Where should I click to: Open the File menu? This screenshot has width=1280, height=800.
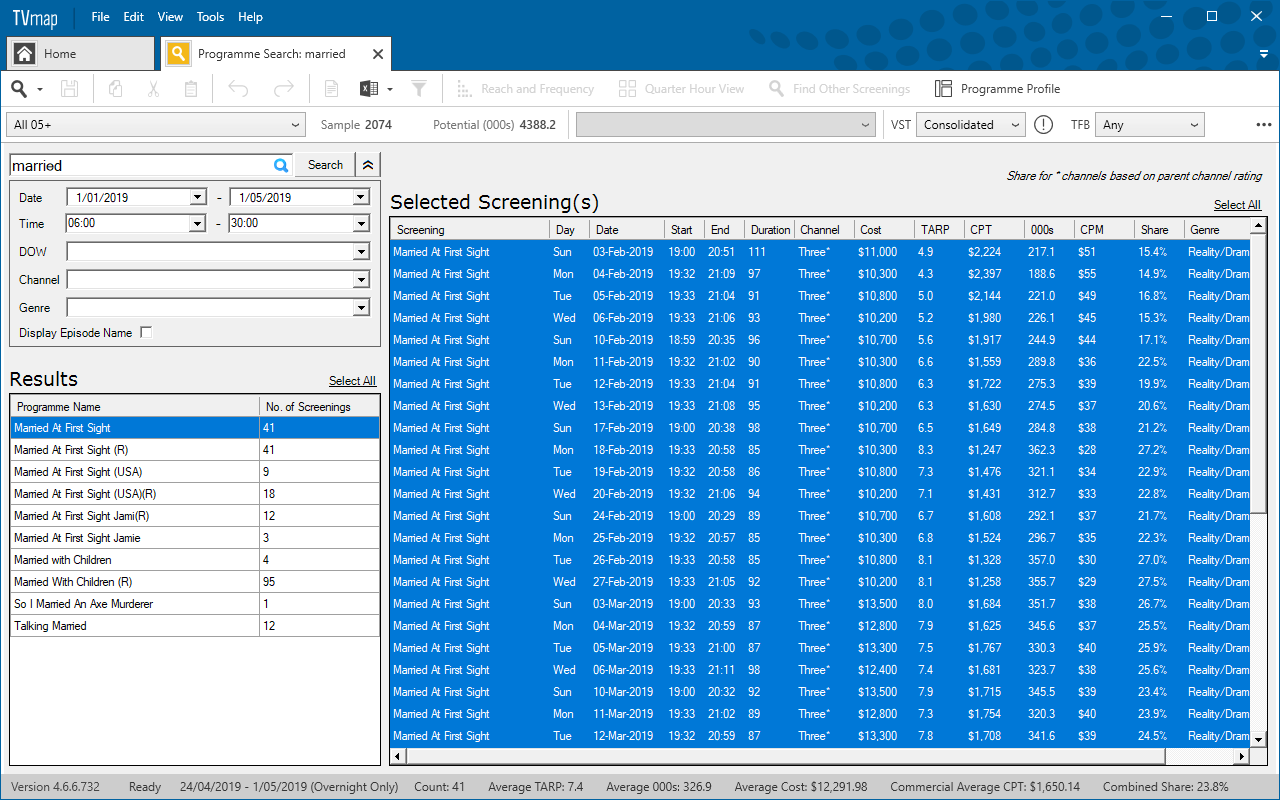tap(101, 17)
